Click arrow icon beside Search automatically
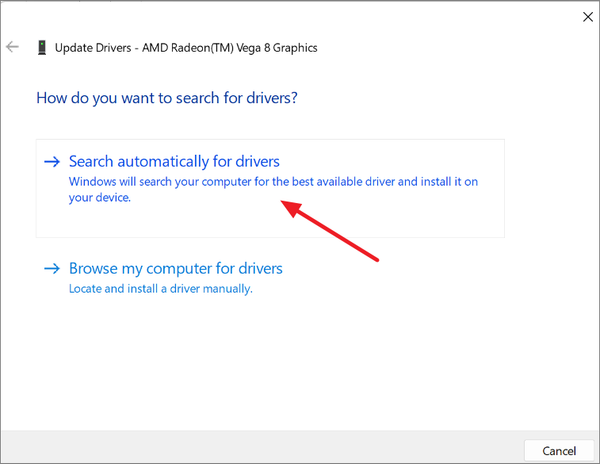The height and width of the screenshot is (464, 600). [x=52, y=162]
